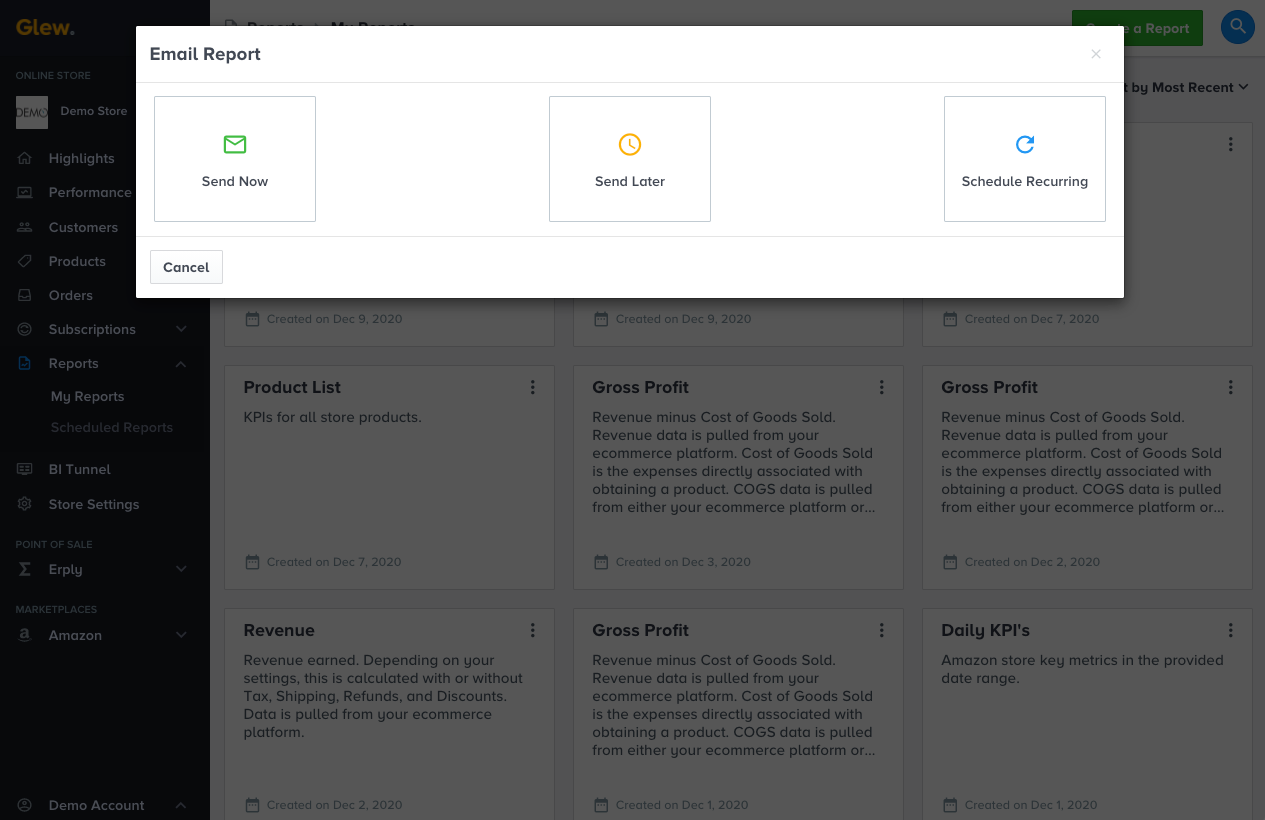This screenshot has height=820, width=1265.
Task: Click the yellow clock icon
Action: 630,145
